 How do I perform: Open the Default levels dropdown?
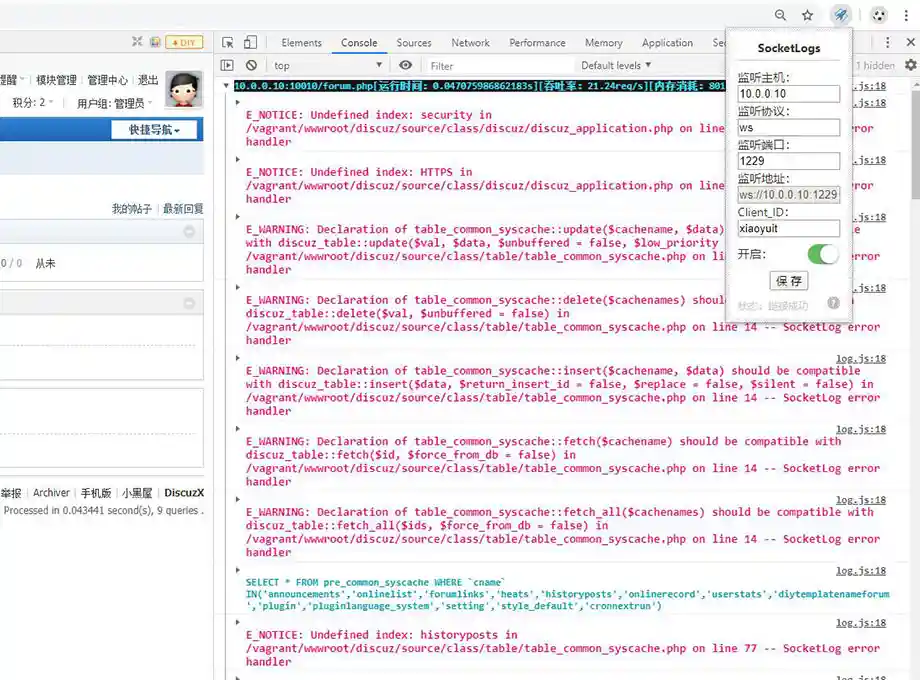pyautogui.click(x=616, y=66)
